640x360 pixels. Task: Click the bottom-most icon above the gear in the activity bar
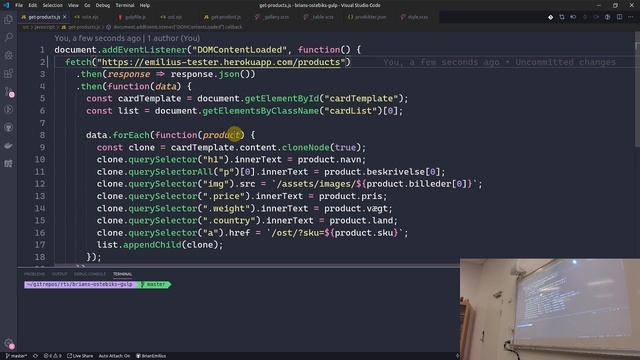(x=9, y=163)
